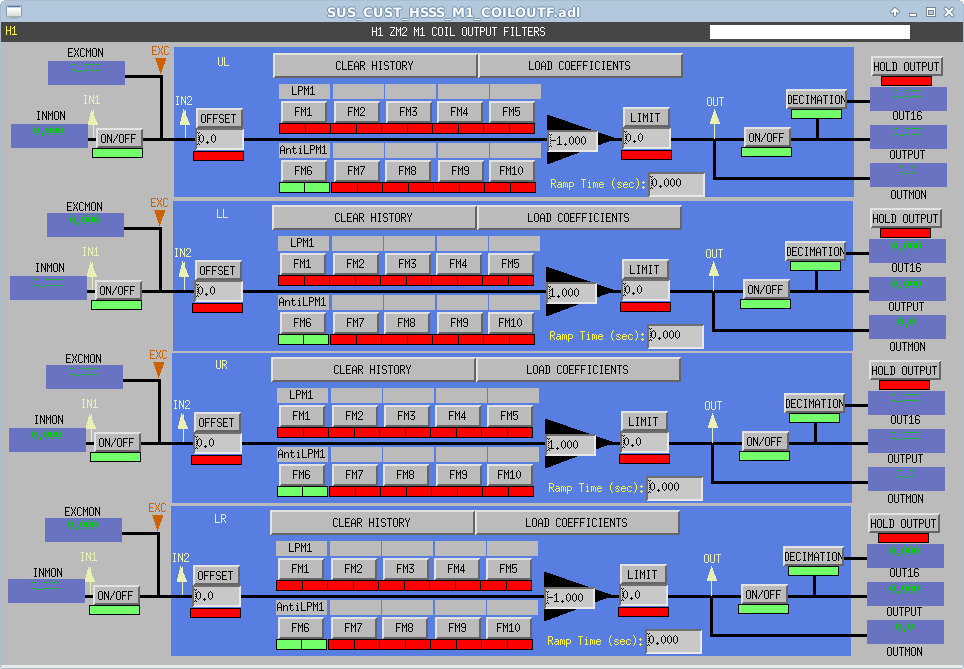The height and width of the screenshot is (669, 964).
Task: Click CLEAR HISTORY for the UL filter
Action: pos(374,66)
